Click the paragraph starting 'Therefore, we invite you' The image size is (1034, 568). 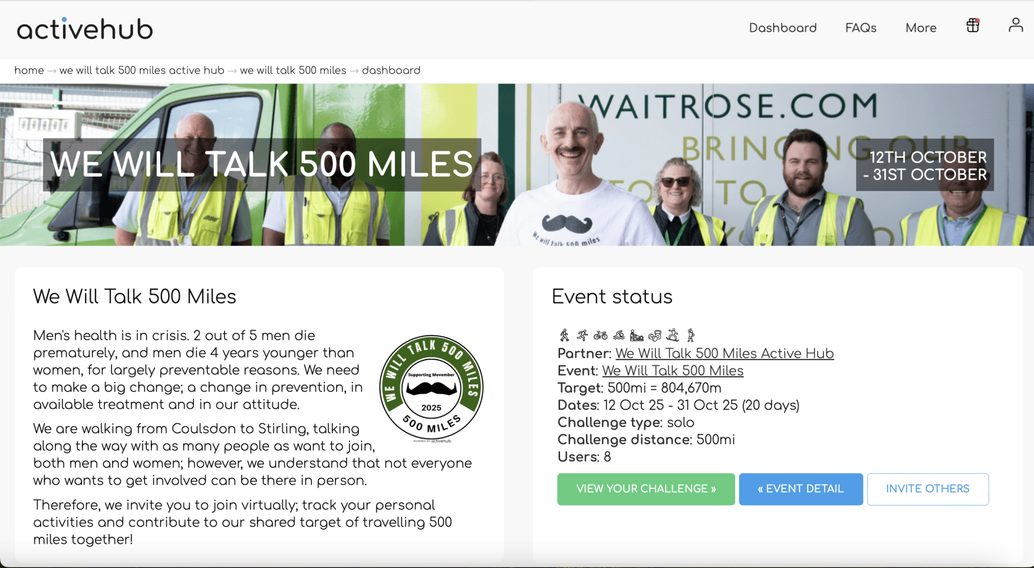[x=243, y=522]
